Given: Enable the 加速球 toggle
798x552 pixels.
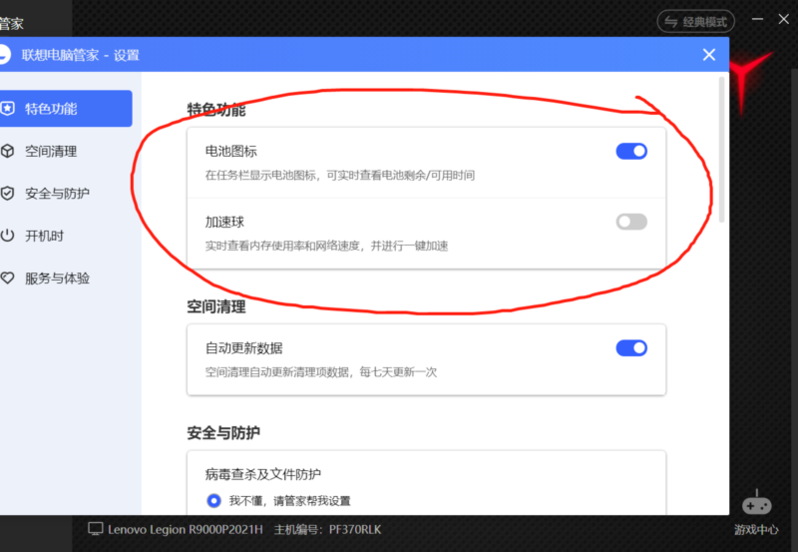Looking at the screenshot, I should [631, 222].
